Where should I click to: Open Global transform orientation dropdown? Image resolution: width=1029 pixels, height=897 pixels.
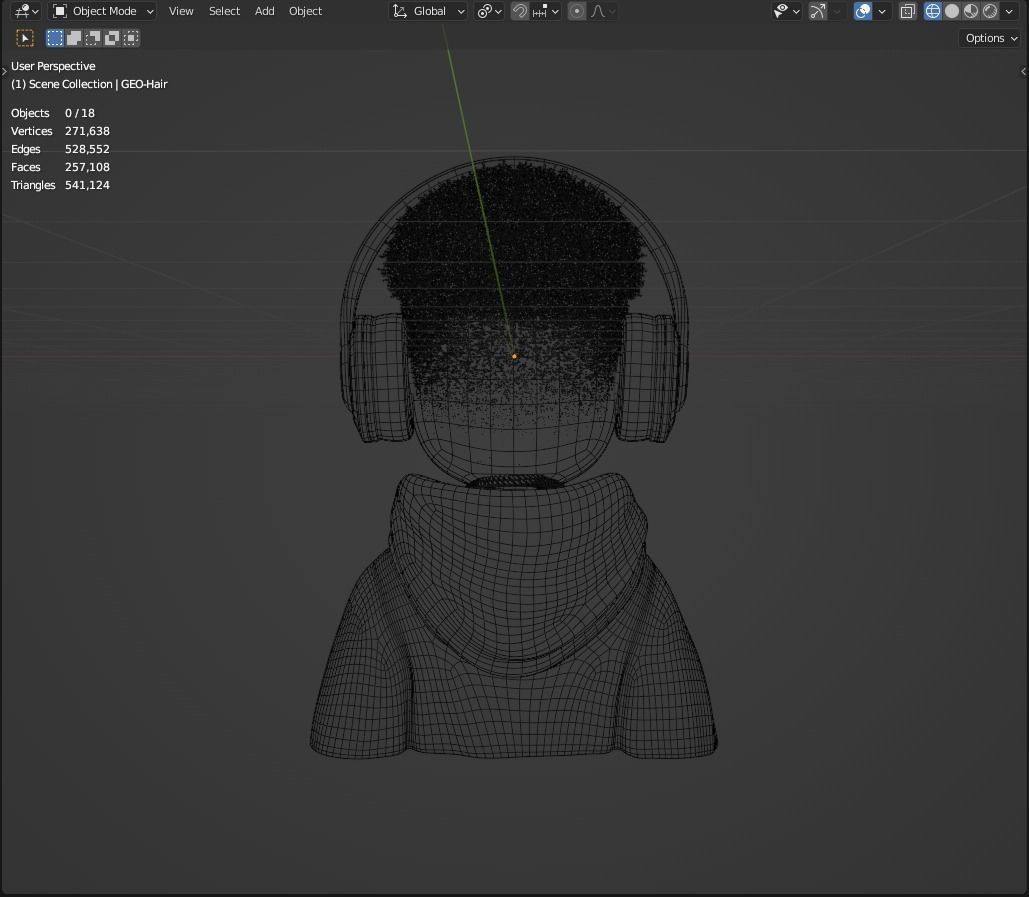[429, 11]
